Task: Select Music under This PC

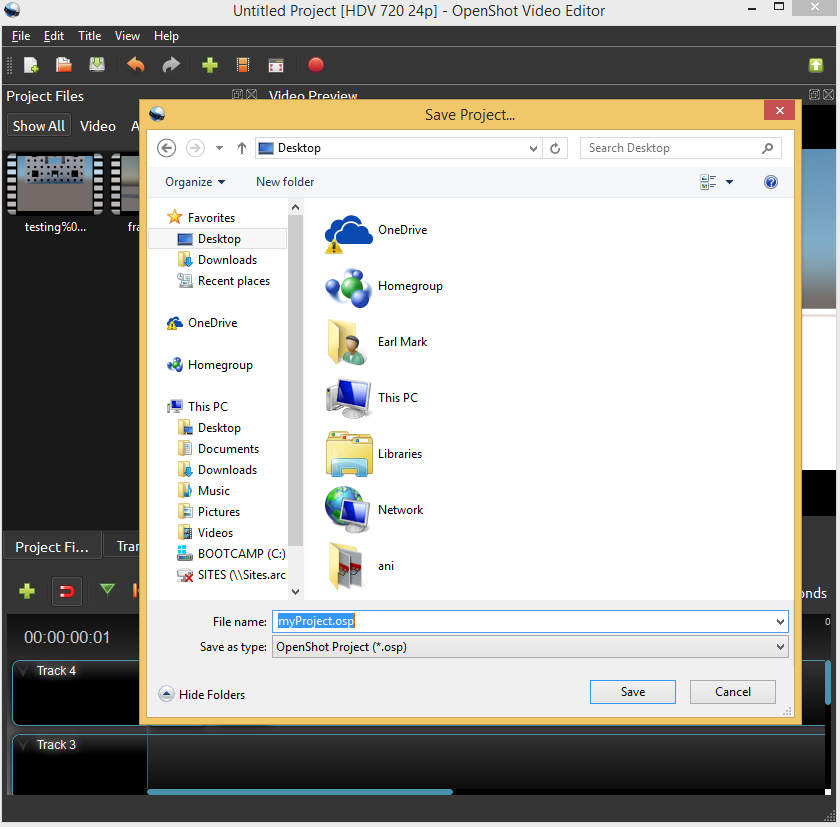Action: [x=204, y=491]
